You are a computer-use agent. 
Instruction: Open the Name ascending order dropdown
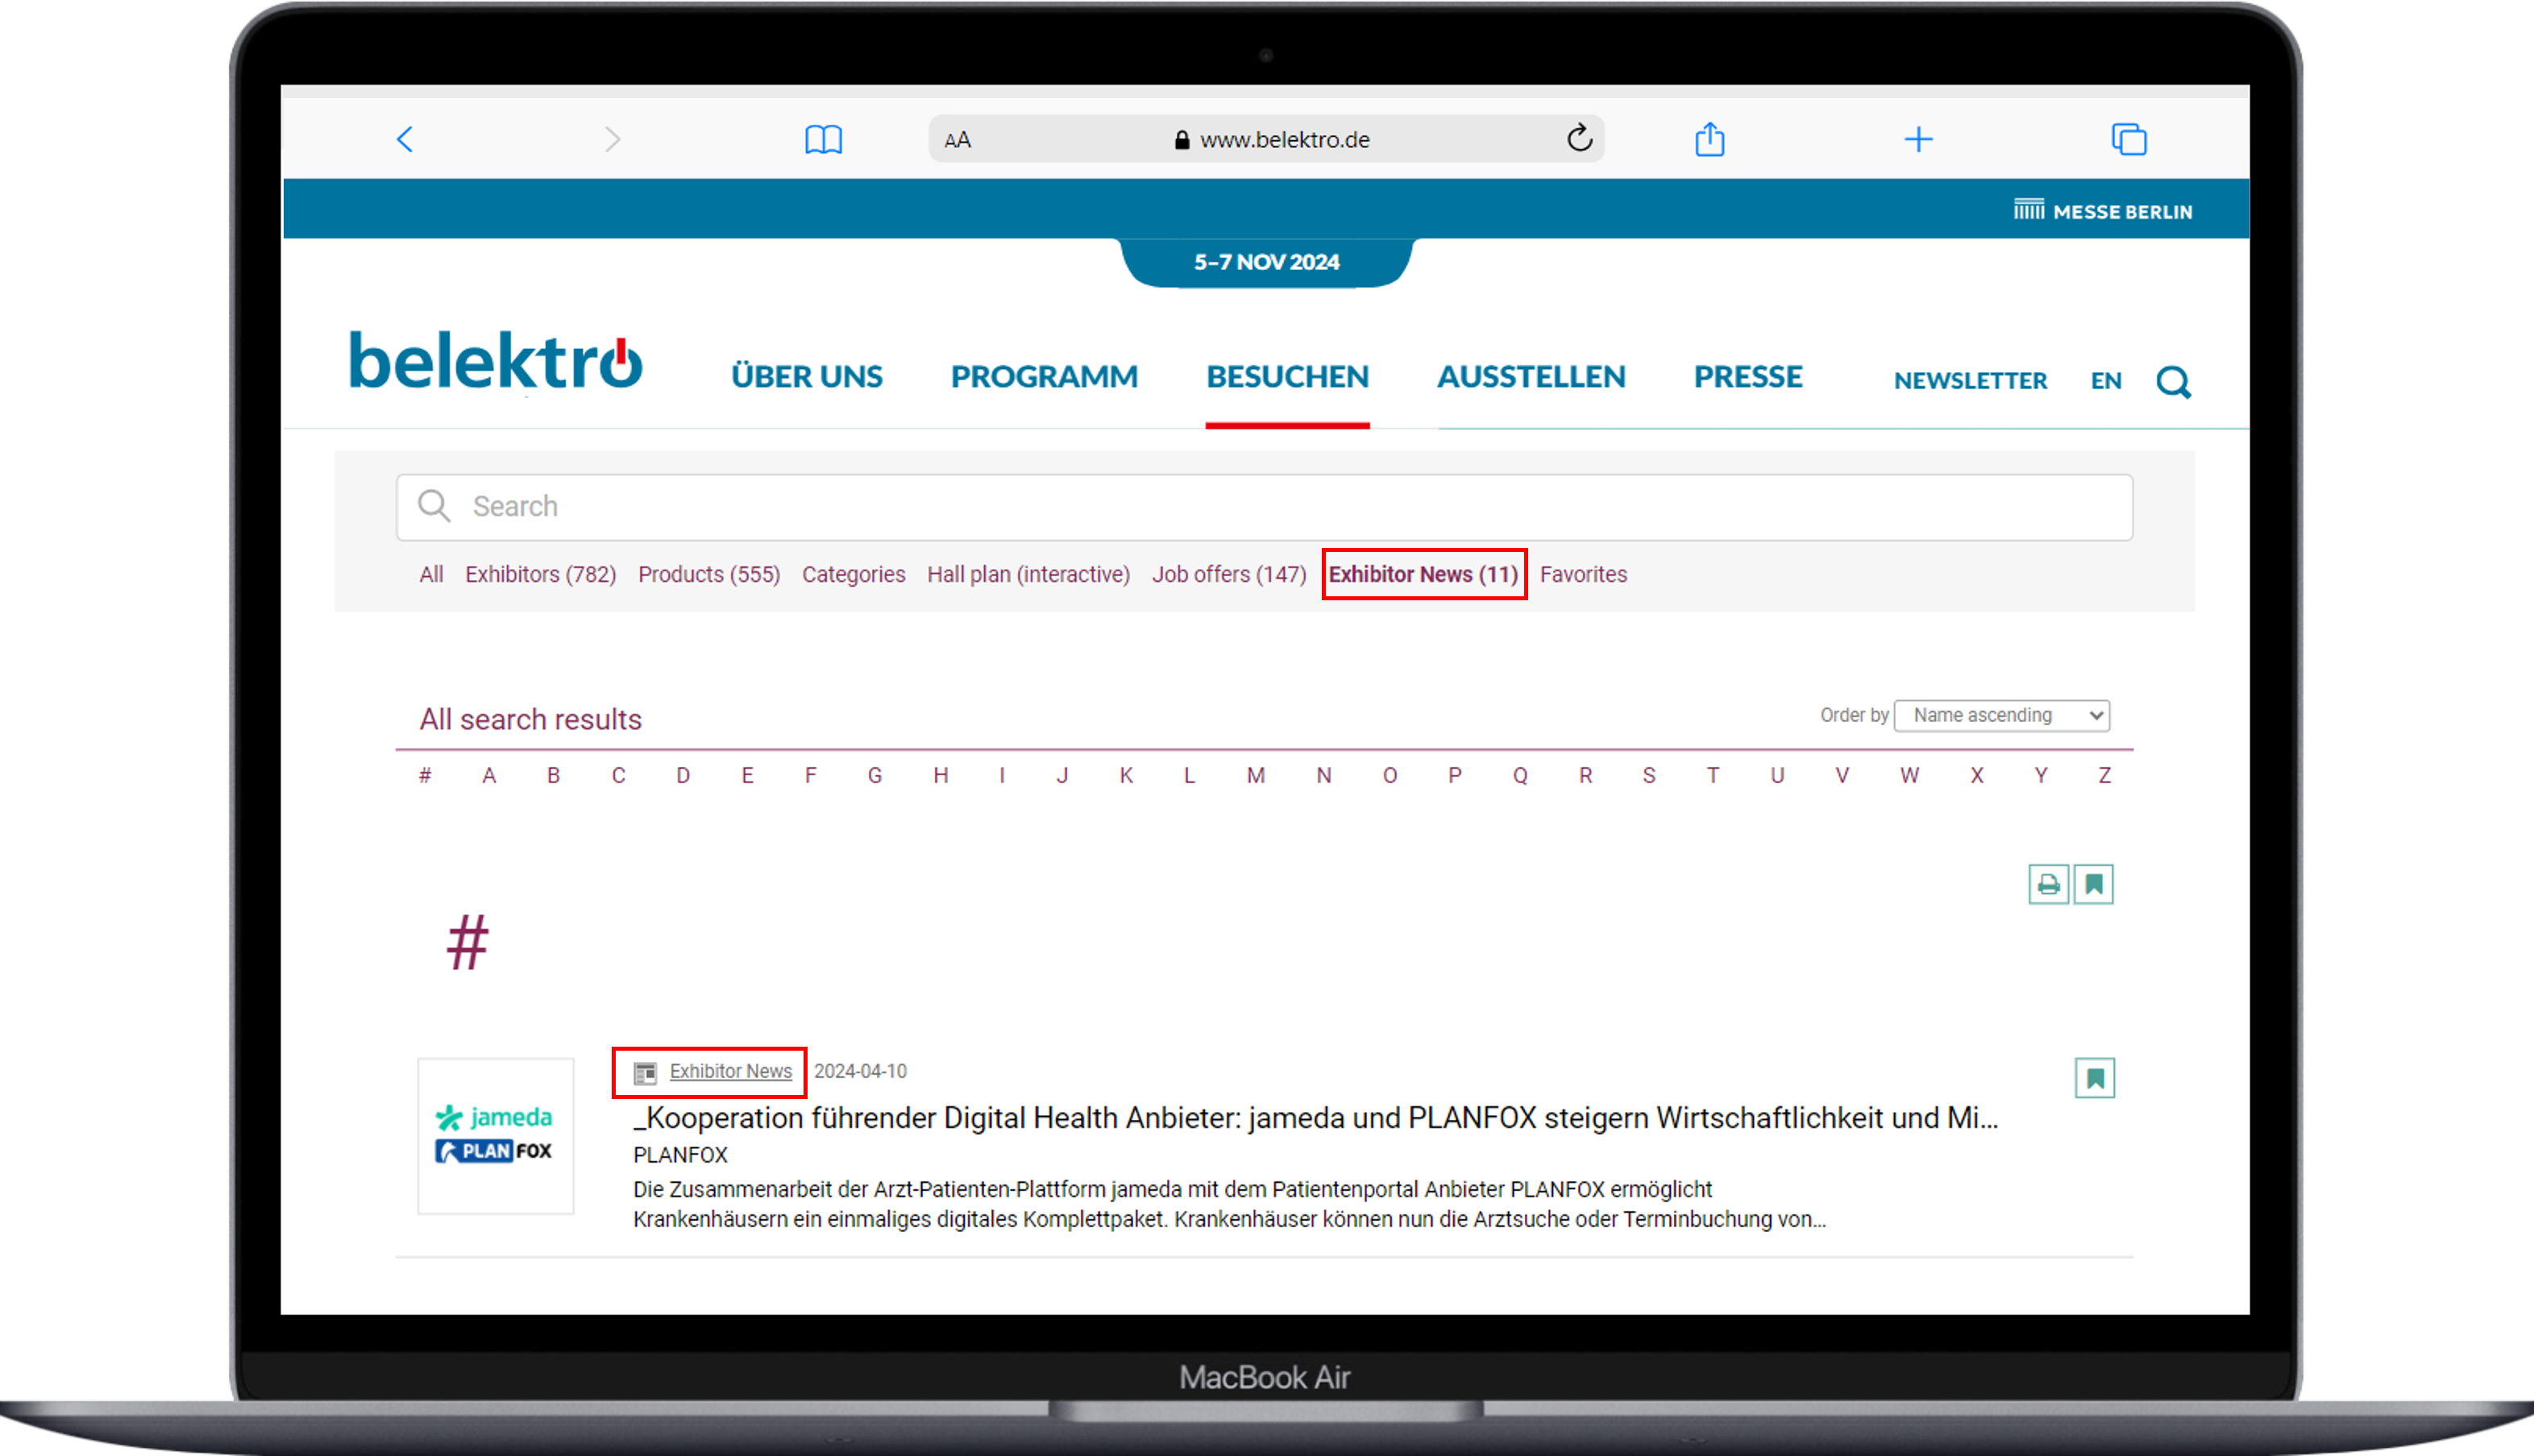[x=2001, y=715]
